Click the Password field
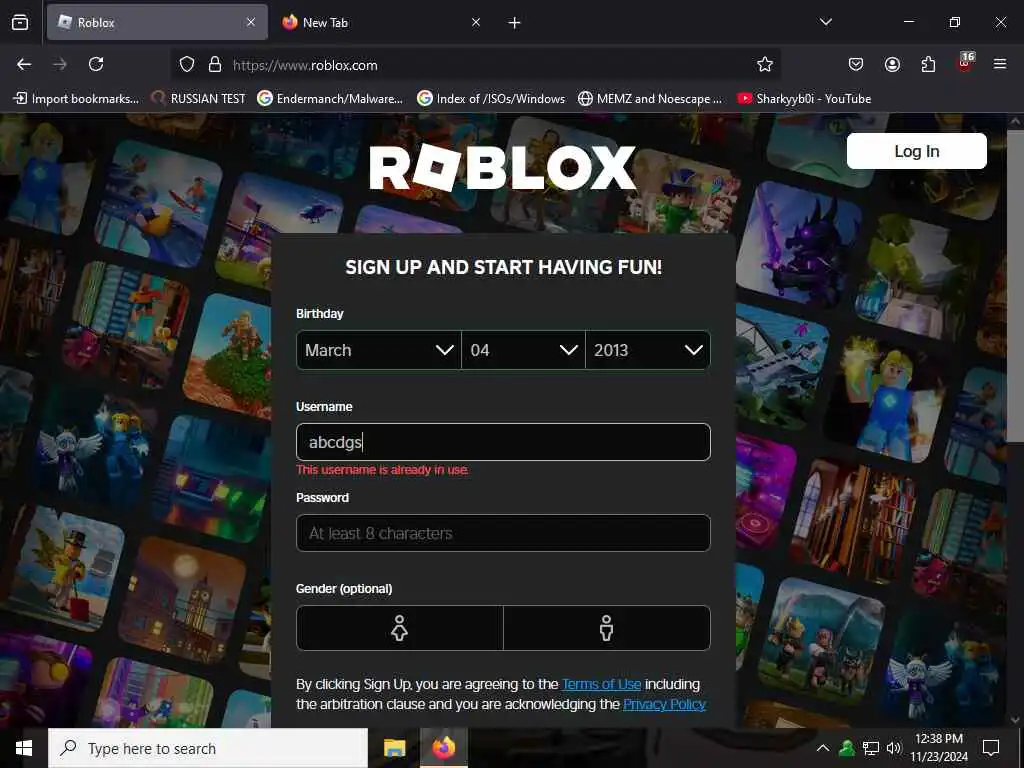The width and height of the screenshot is (1024, 768). [503, 533]
